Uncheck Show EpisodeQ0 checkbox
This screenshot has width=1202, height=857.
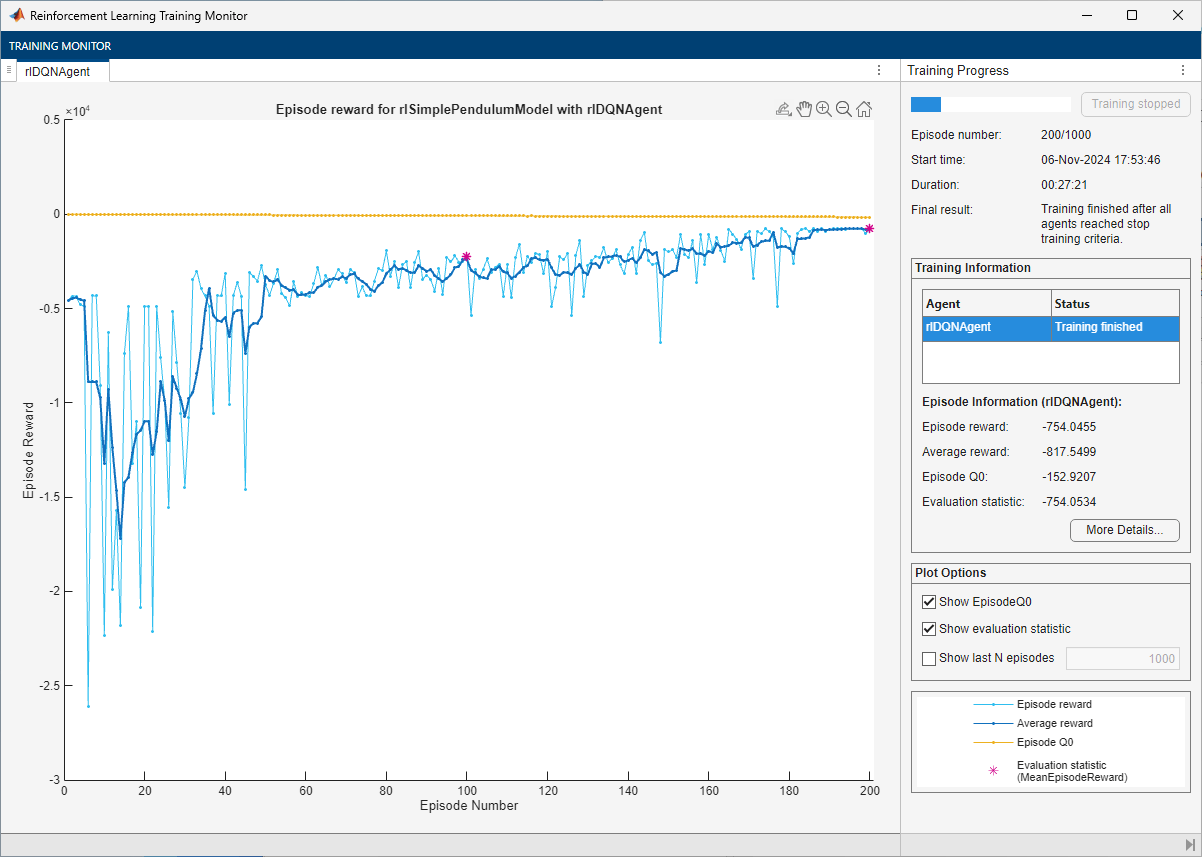point(929,602)
